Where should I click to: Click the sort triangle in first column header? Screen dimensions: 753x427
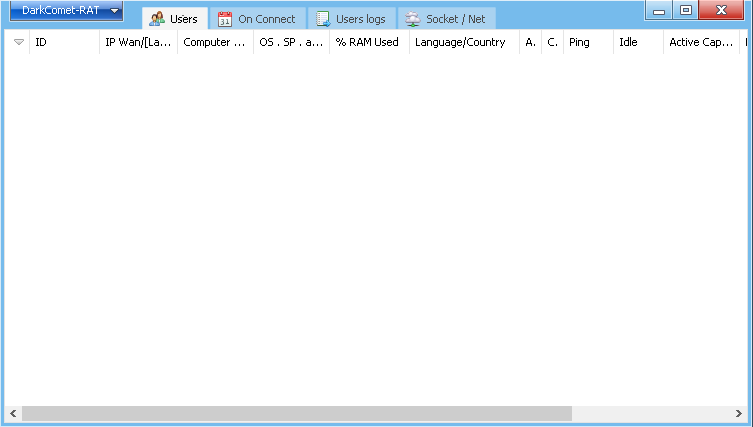pyautogui.click(x=18, y=43)
